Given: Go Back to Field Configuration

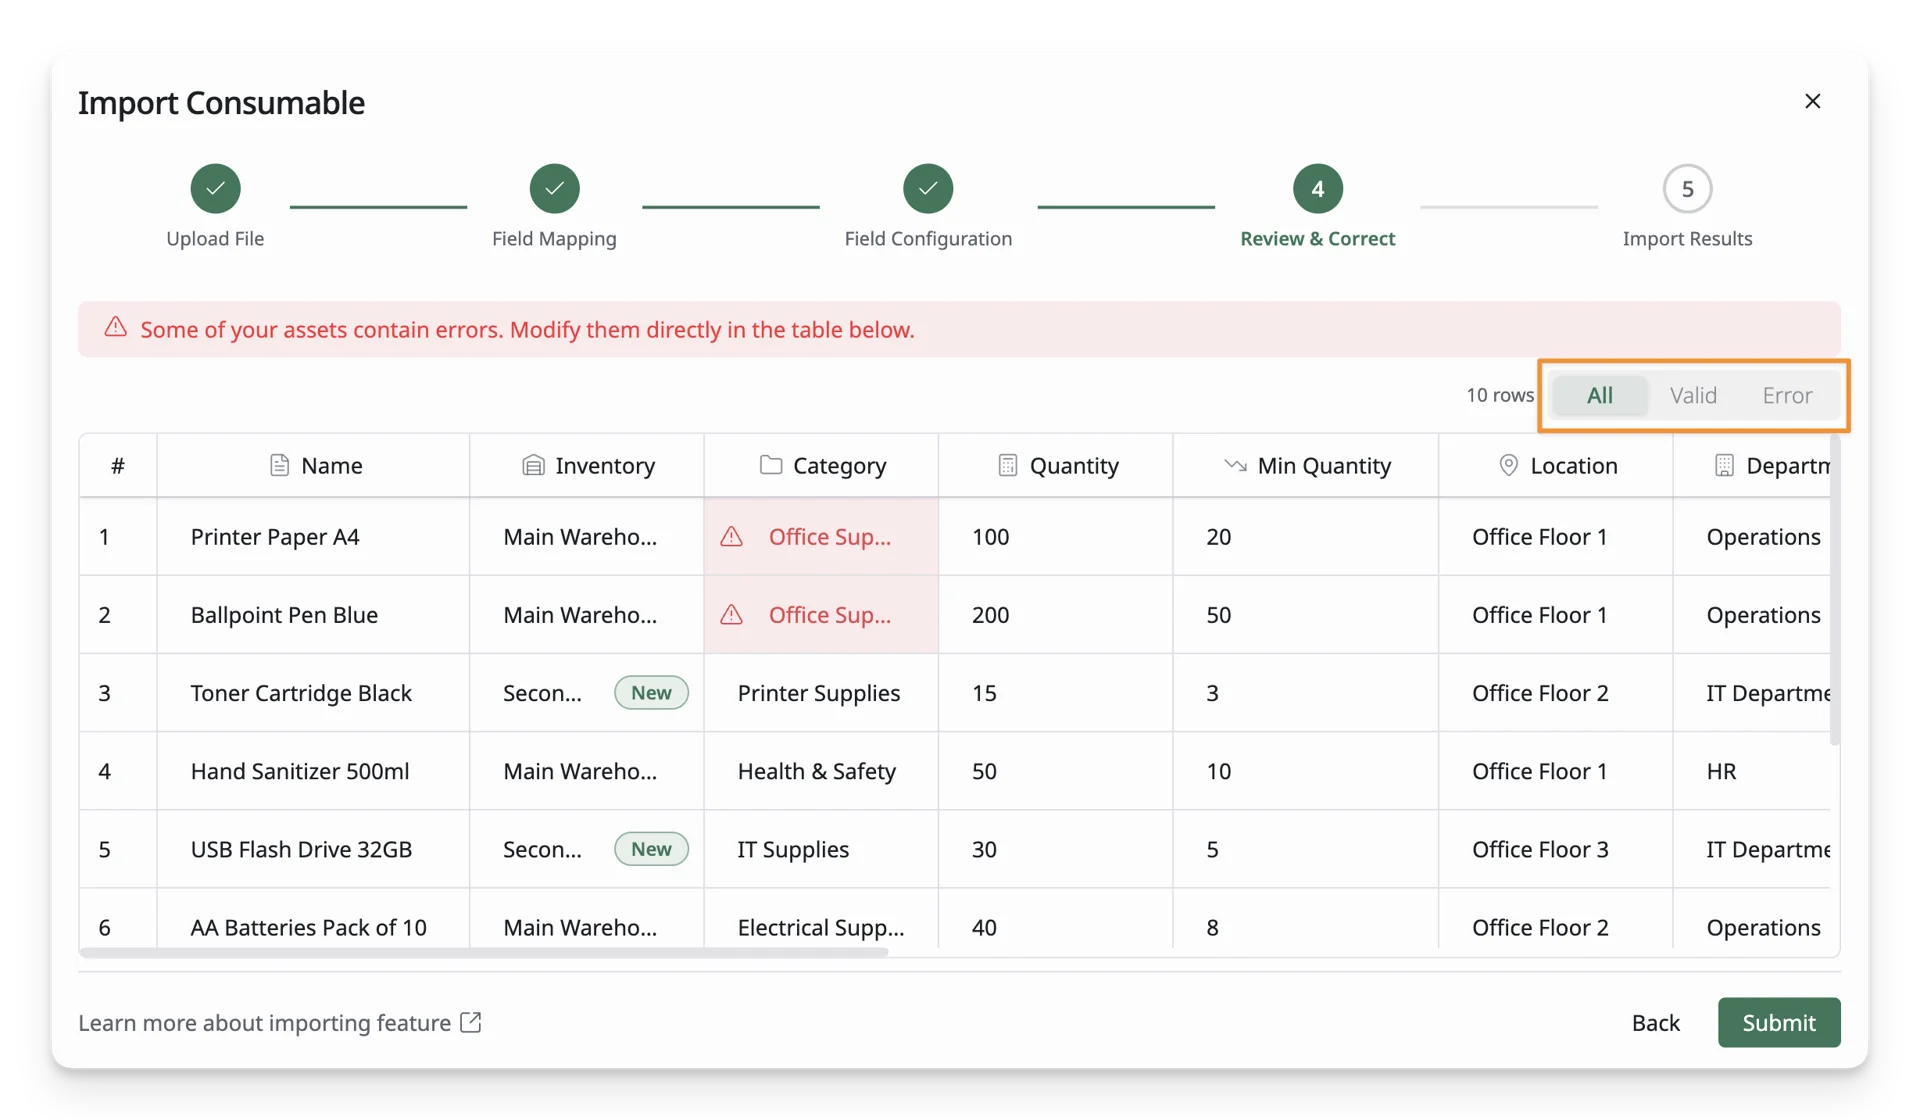Looking at the screenshot, I should click(x=1655, y=1022).
